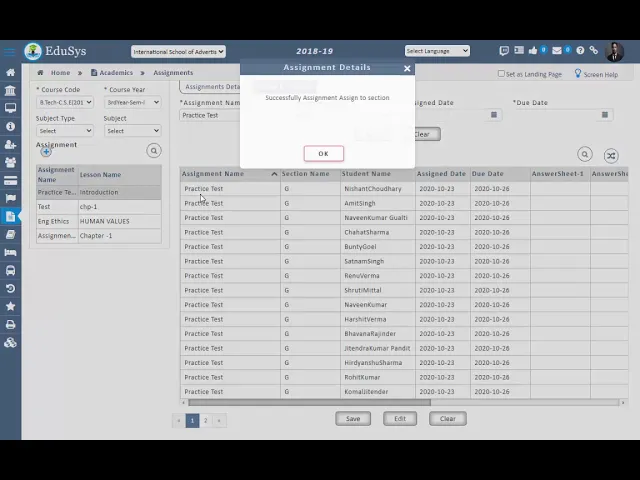Open the printer icon in sidebar
The image size is (640, 480).
click(10, 324)
